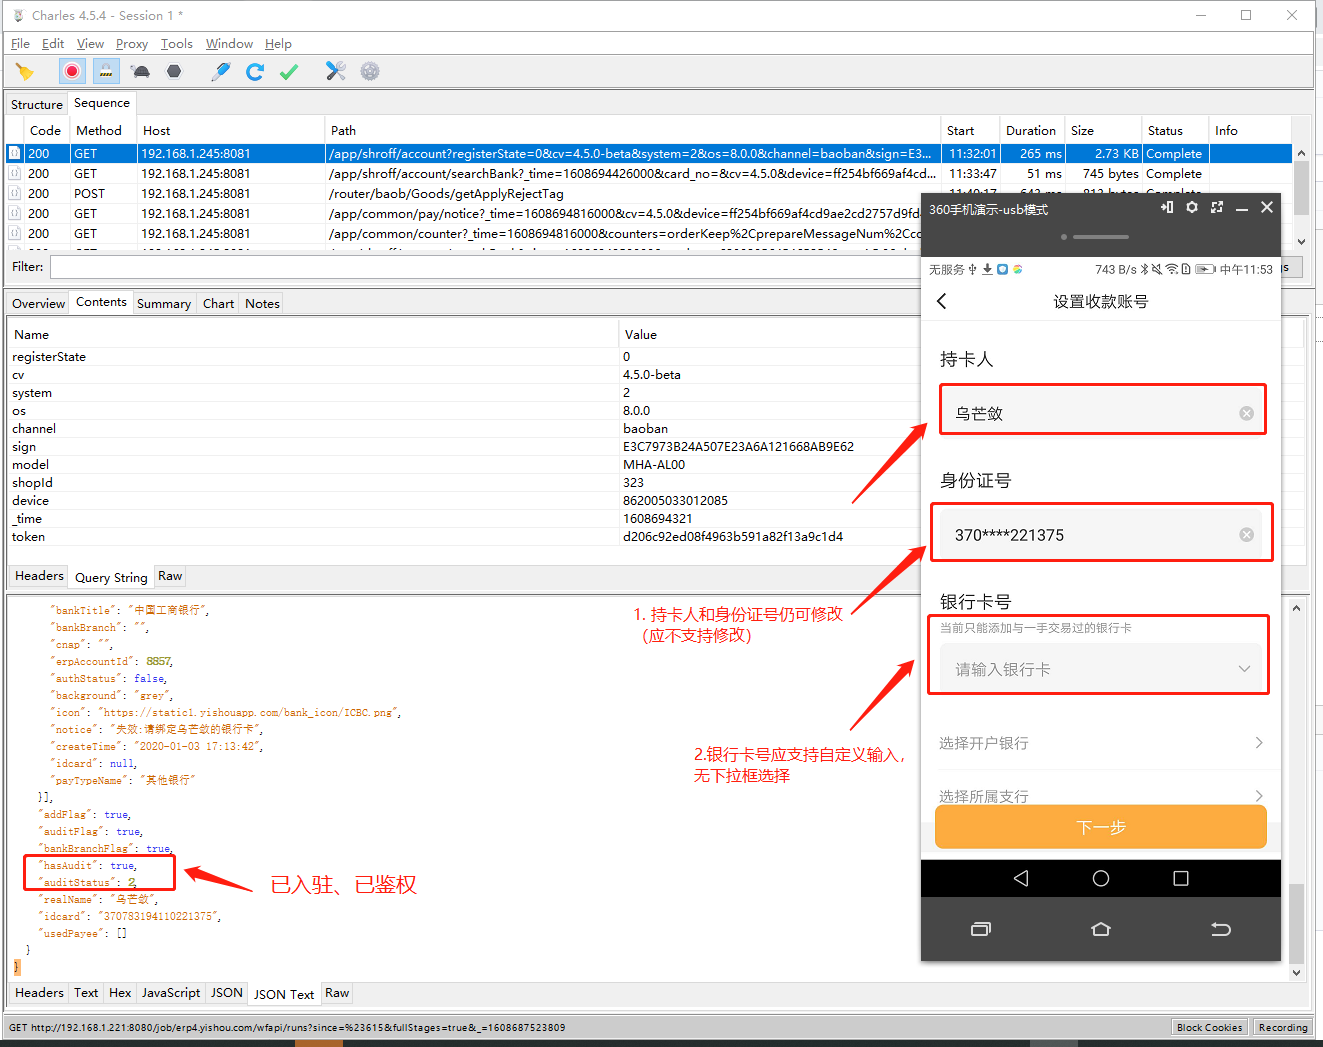Click the Recording status button
Screen dimensions: 1323x1047
[1283, 1027]
